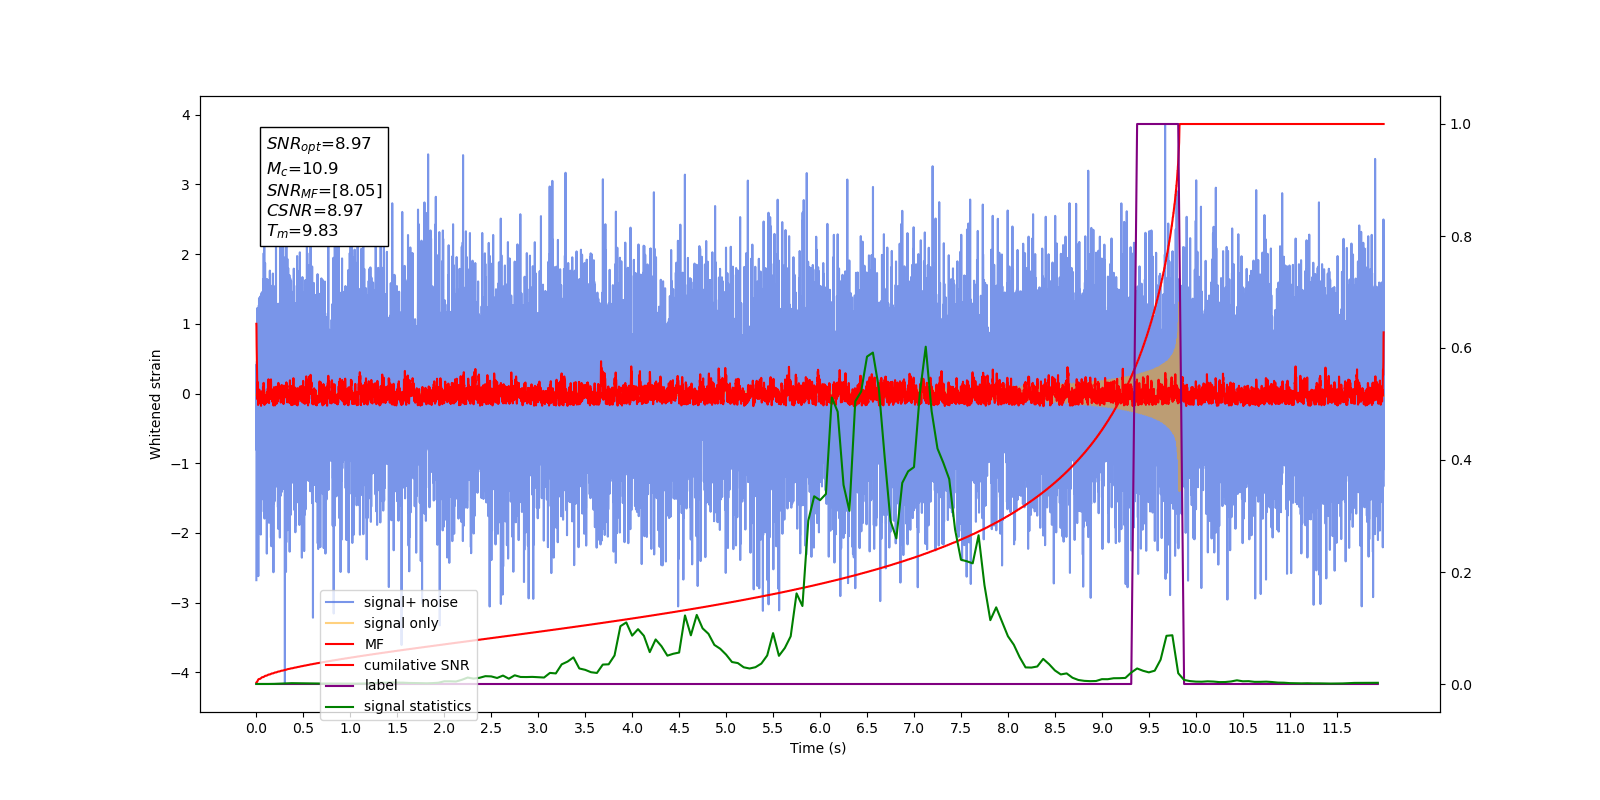Click the 'MF' legend label
The height and width of the screenshot is (800, 1600).
tap(374, 644)
